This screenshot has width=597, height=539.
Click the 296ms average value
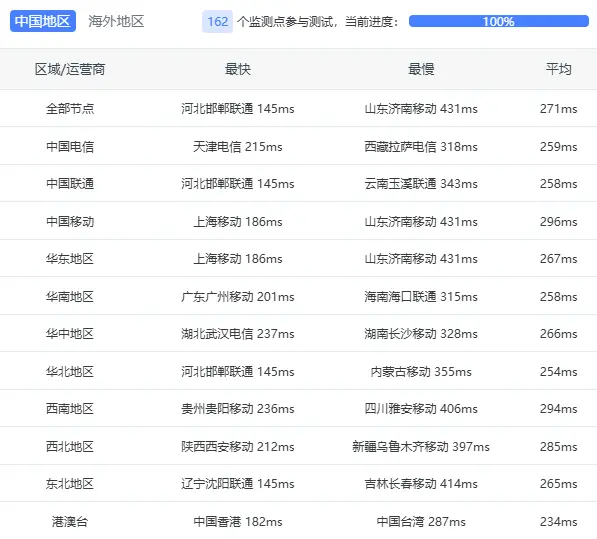pyautogui.click(x=559, y=222)
